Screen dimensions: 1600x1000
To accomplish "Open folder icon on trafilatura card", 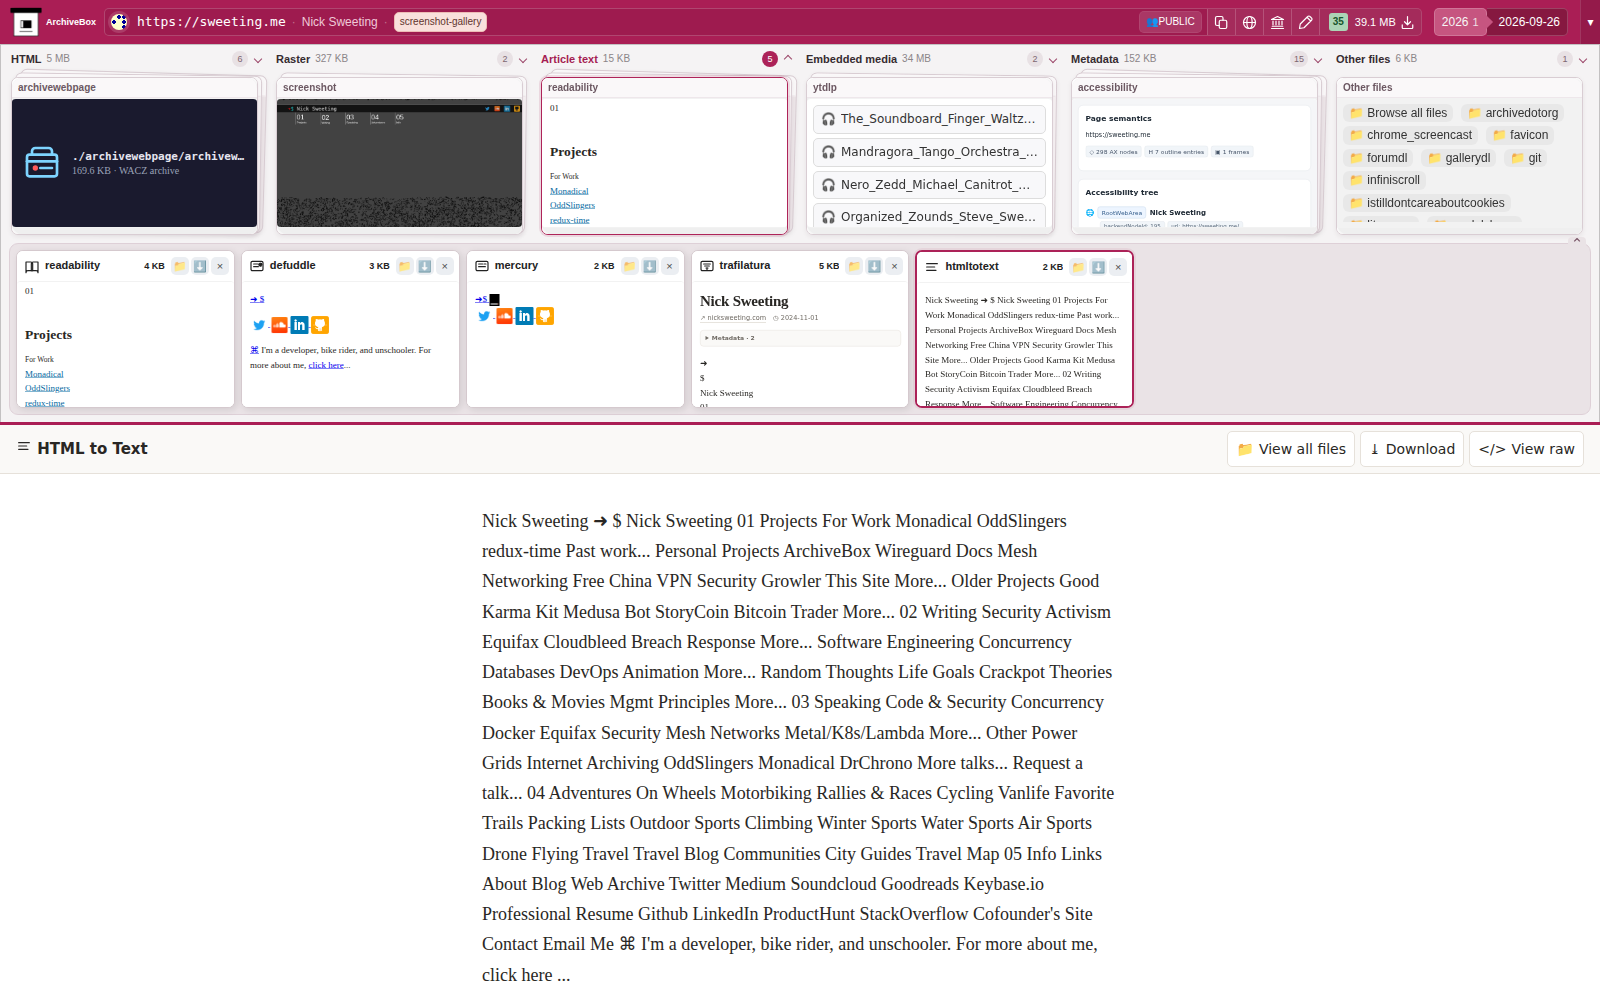I will [855, 266].
